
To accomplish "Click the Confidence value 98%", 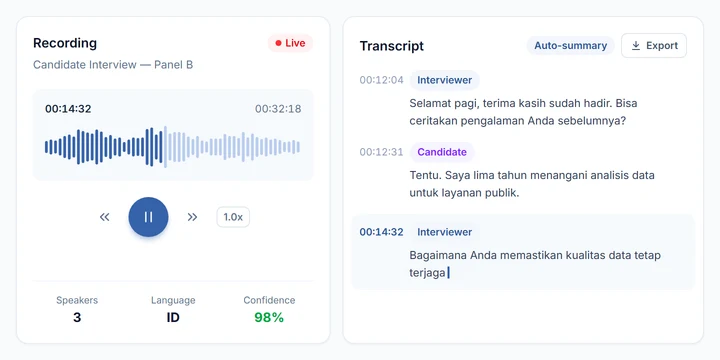I will click(x=269, y=317).
